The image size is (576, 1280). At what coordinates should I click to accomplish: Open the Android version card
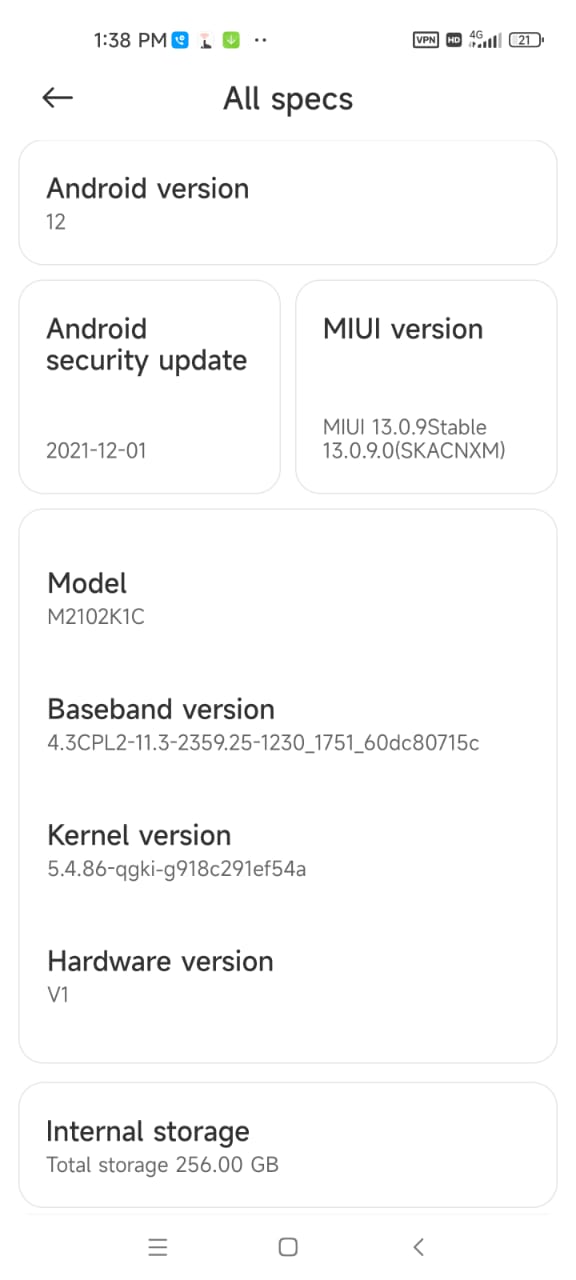(288, 203)
